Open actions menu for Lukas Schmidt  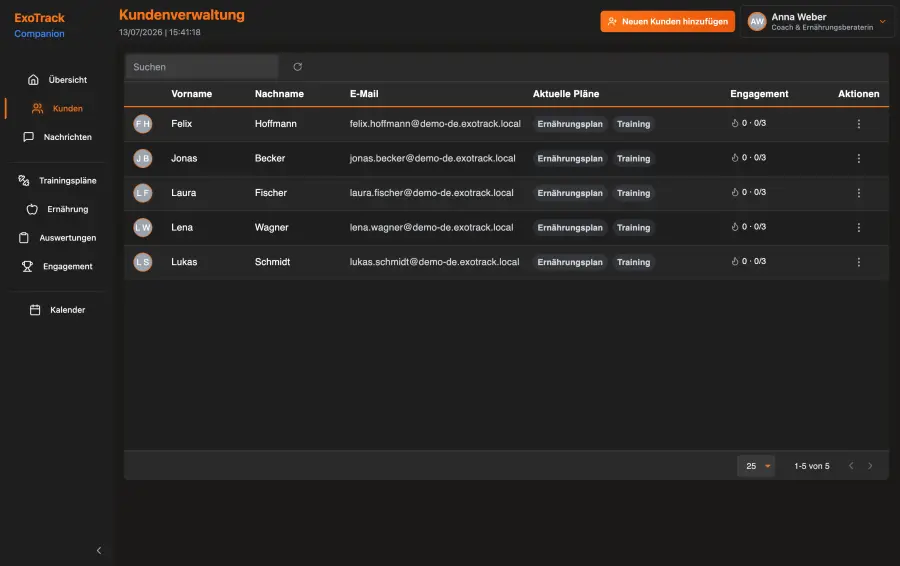(859, 262)
